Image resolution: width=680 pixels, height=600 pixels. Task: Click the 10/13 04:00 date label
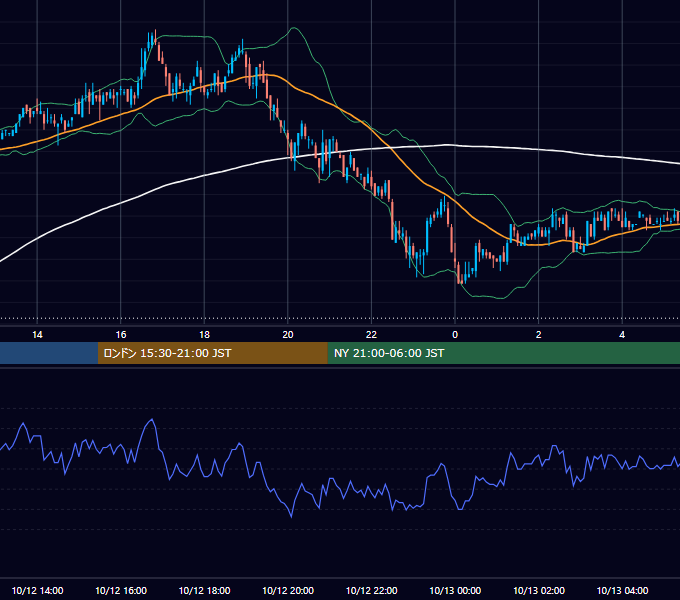tap(622, 590)
